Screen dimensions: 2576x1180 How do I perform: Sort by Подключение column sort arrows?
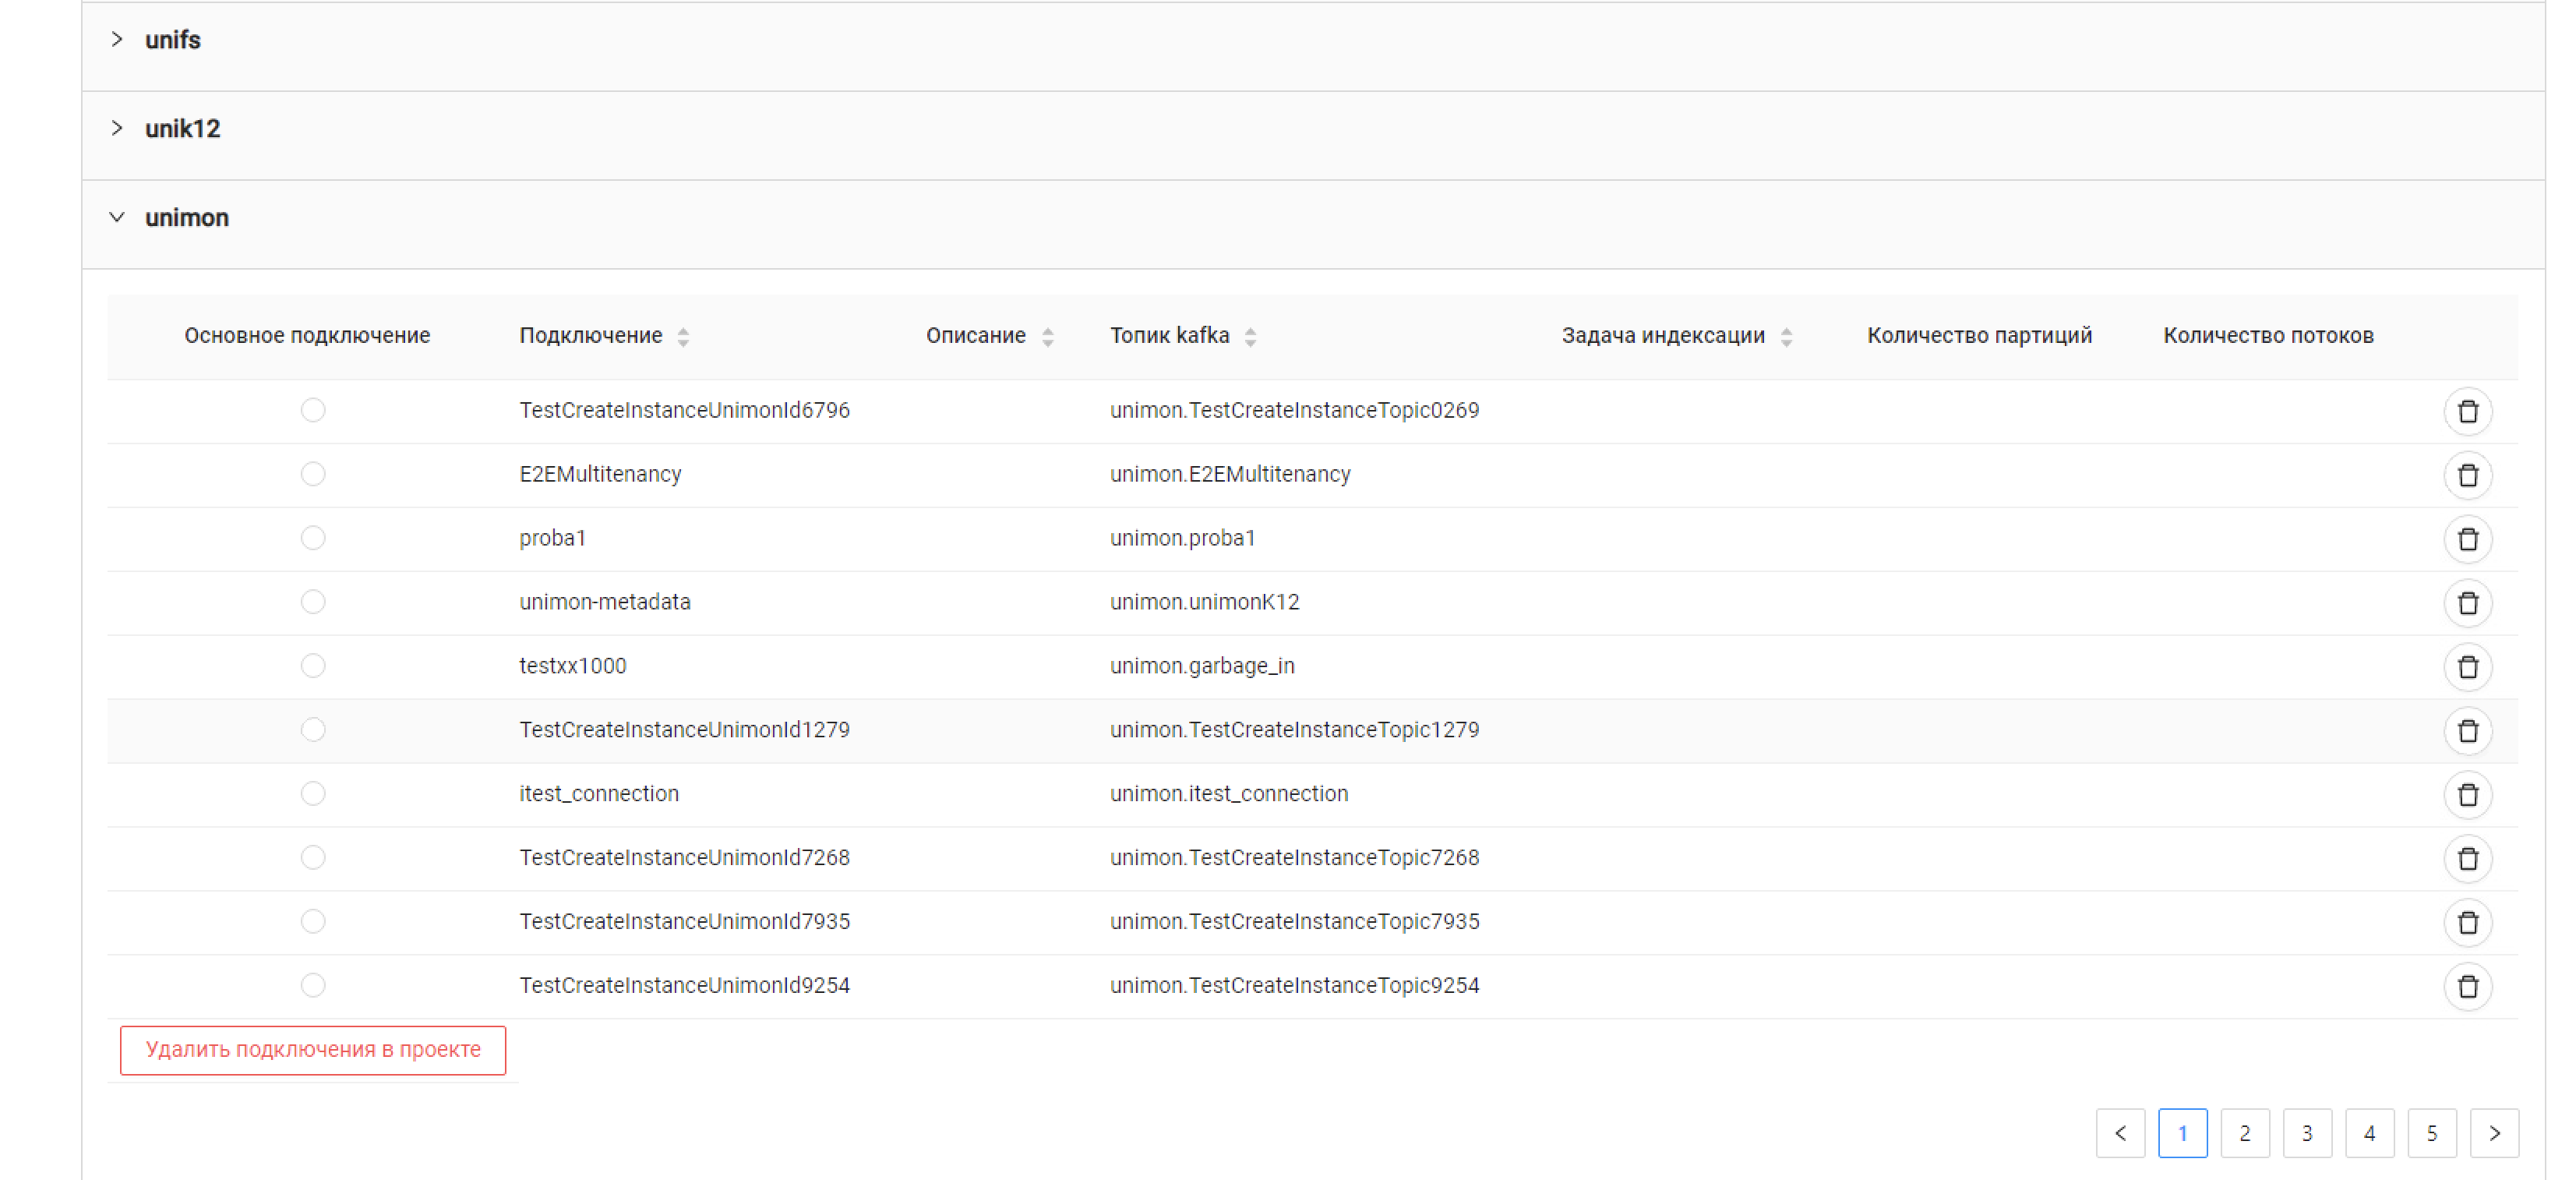(683, 337)
